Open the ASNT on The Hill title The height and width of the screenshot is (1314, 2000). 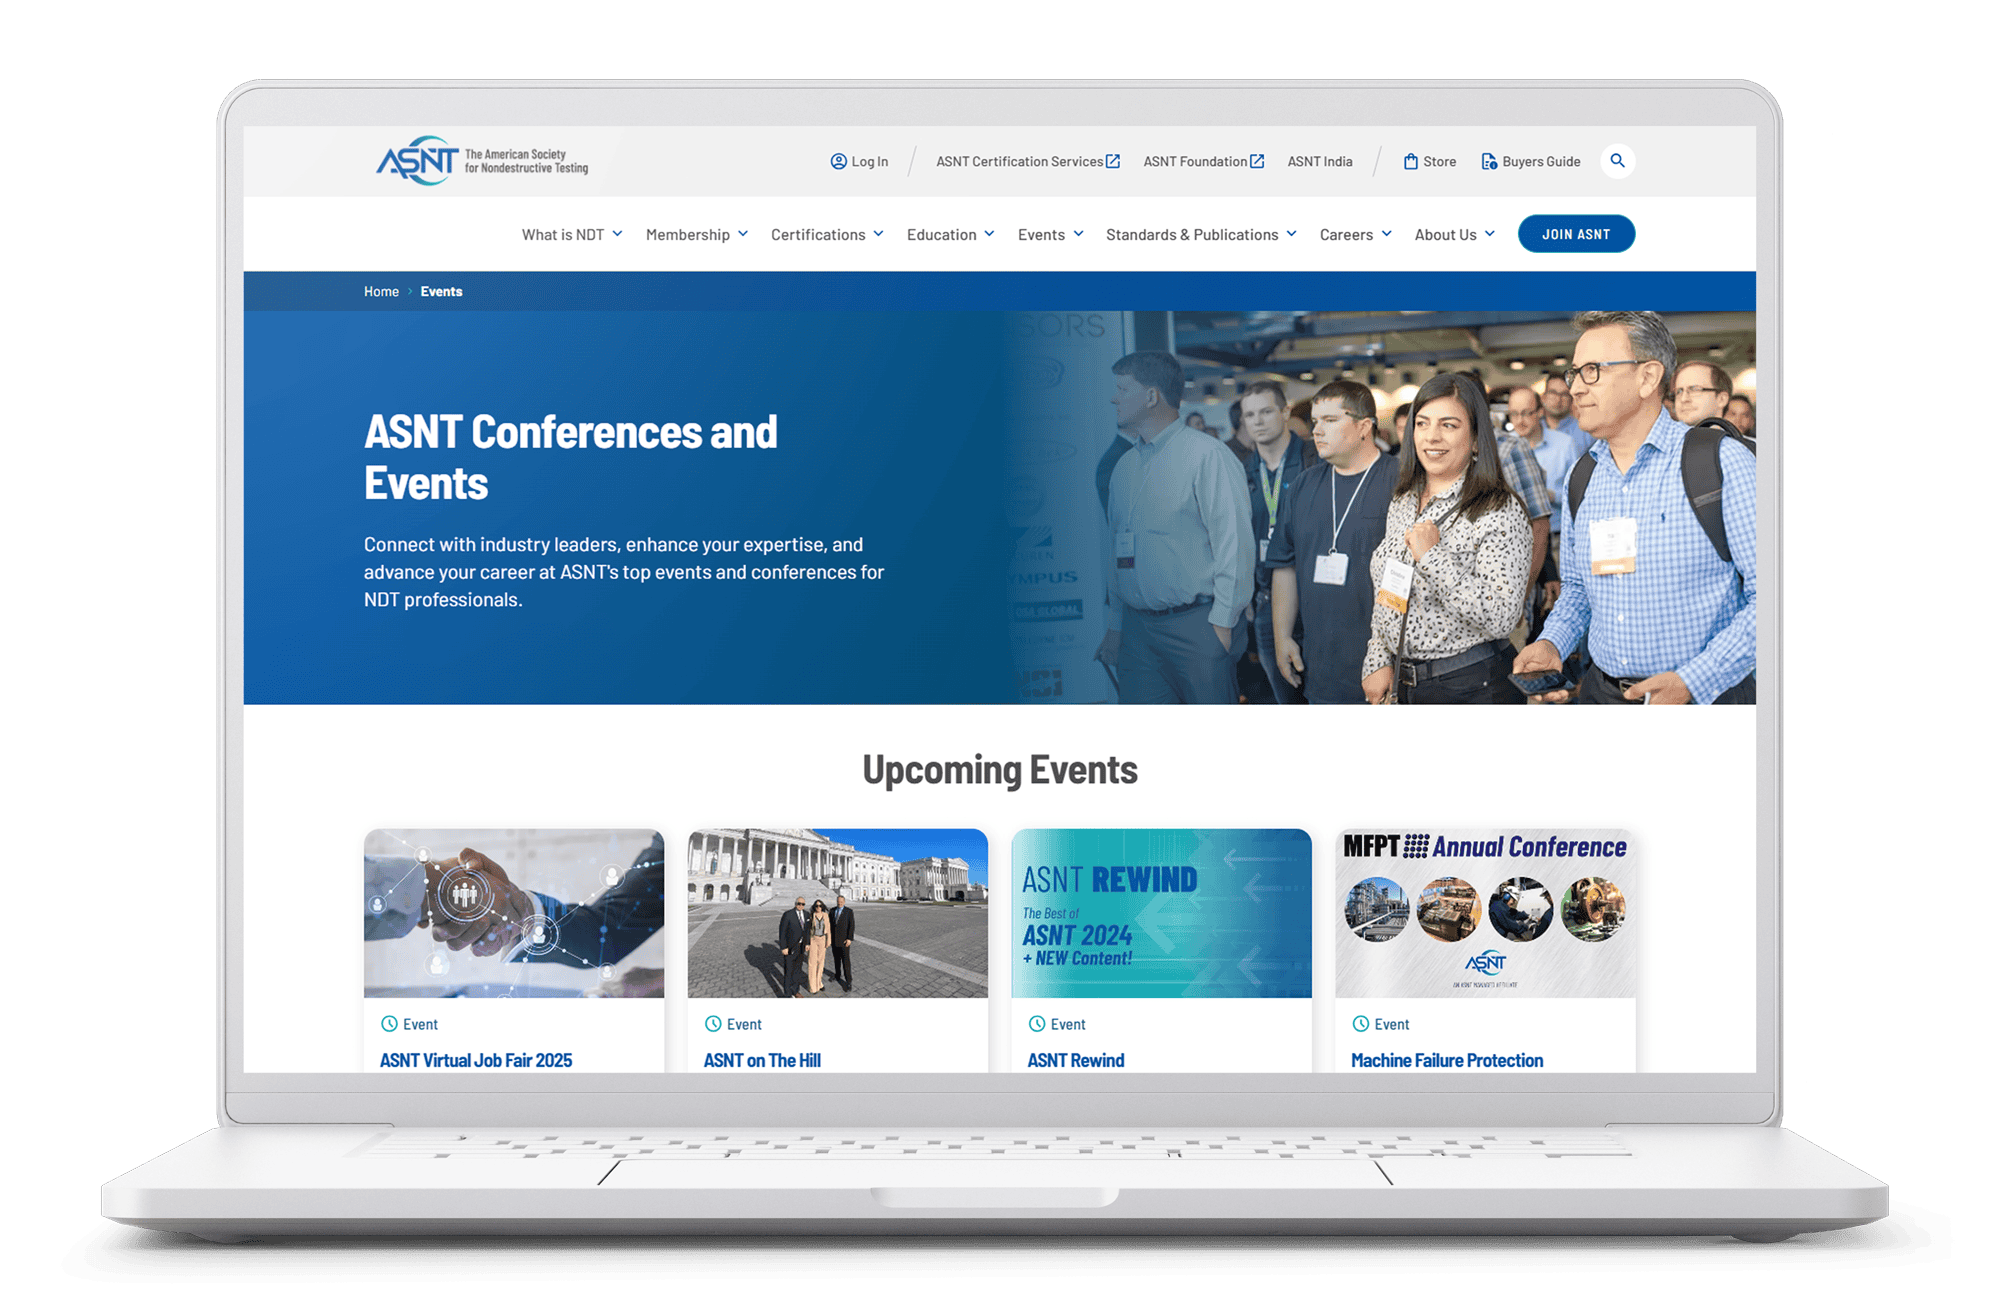[762, 1060]
